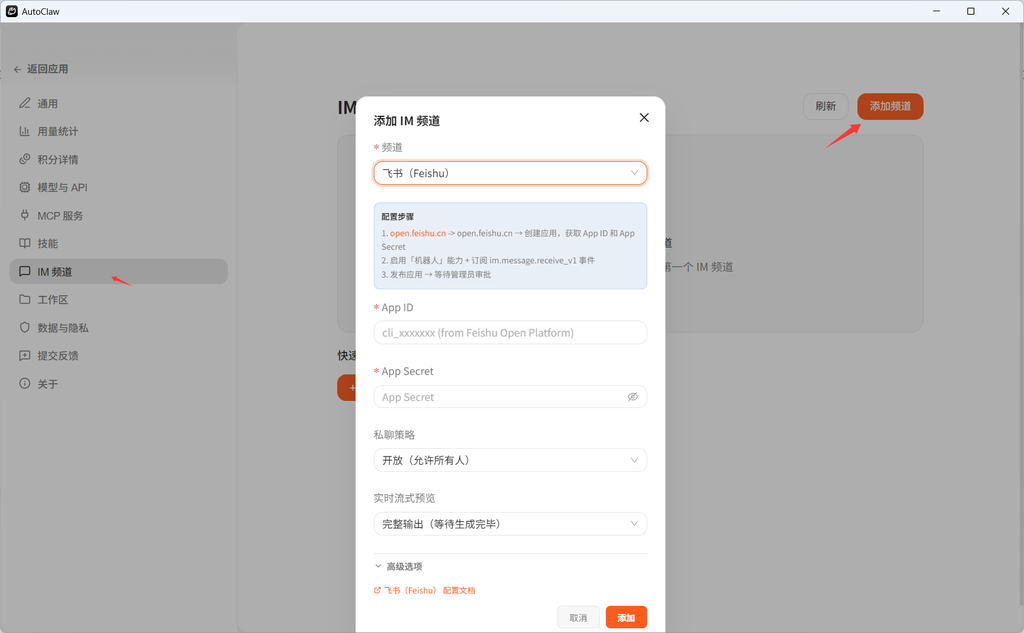
Task: Open 工作区 in sidebar
Action: pos(118,299)
